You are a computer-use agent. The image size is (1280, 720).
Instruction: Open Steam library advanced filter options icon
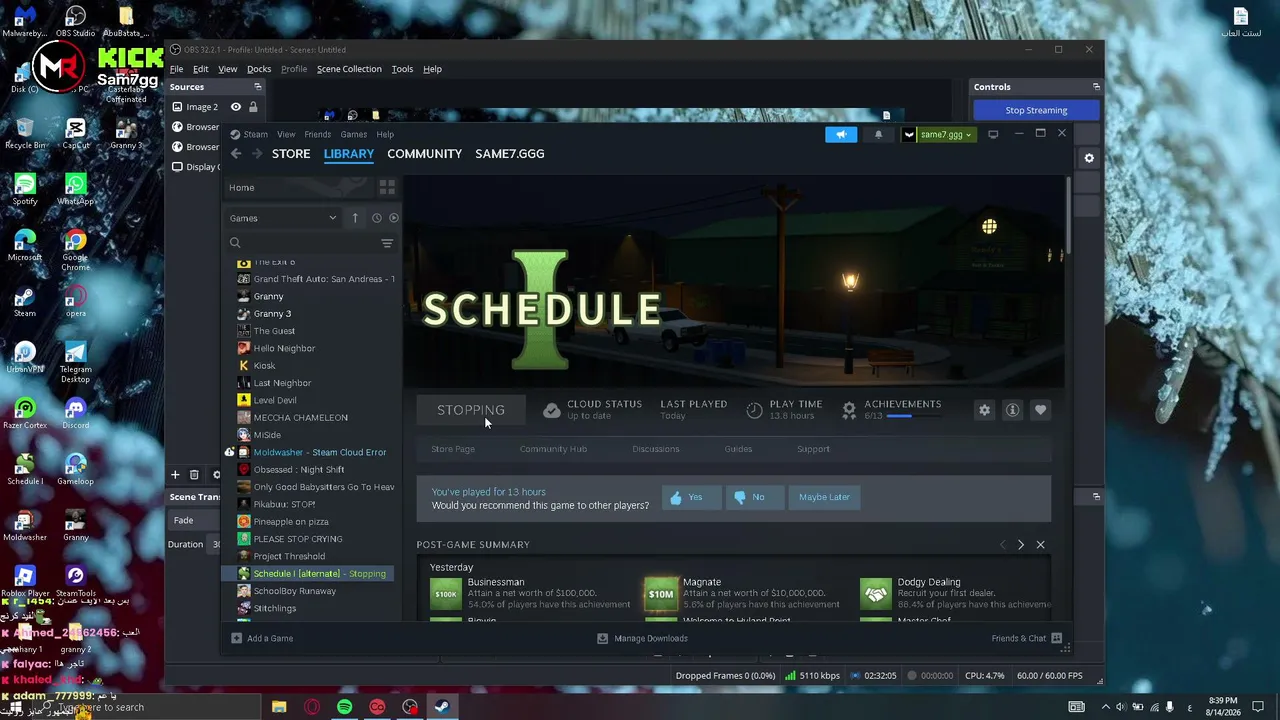pyautogui.click(x=387, y=243)
